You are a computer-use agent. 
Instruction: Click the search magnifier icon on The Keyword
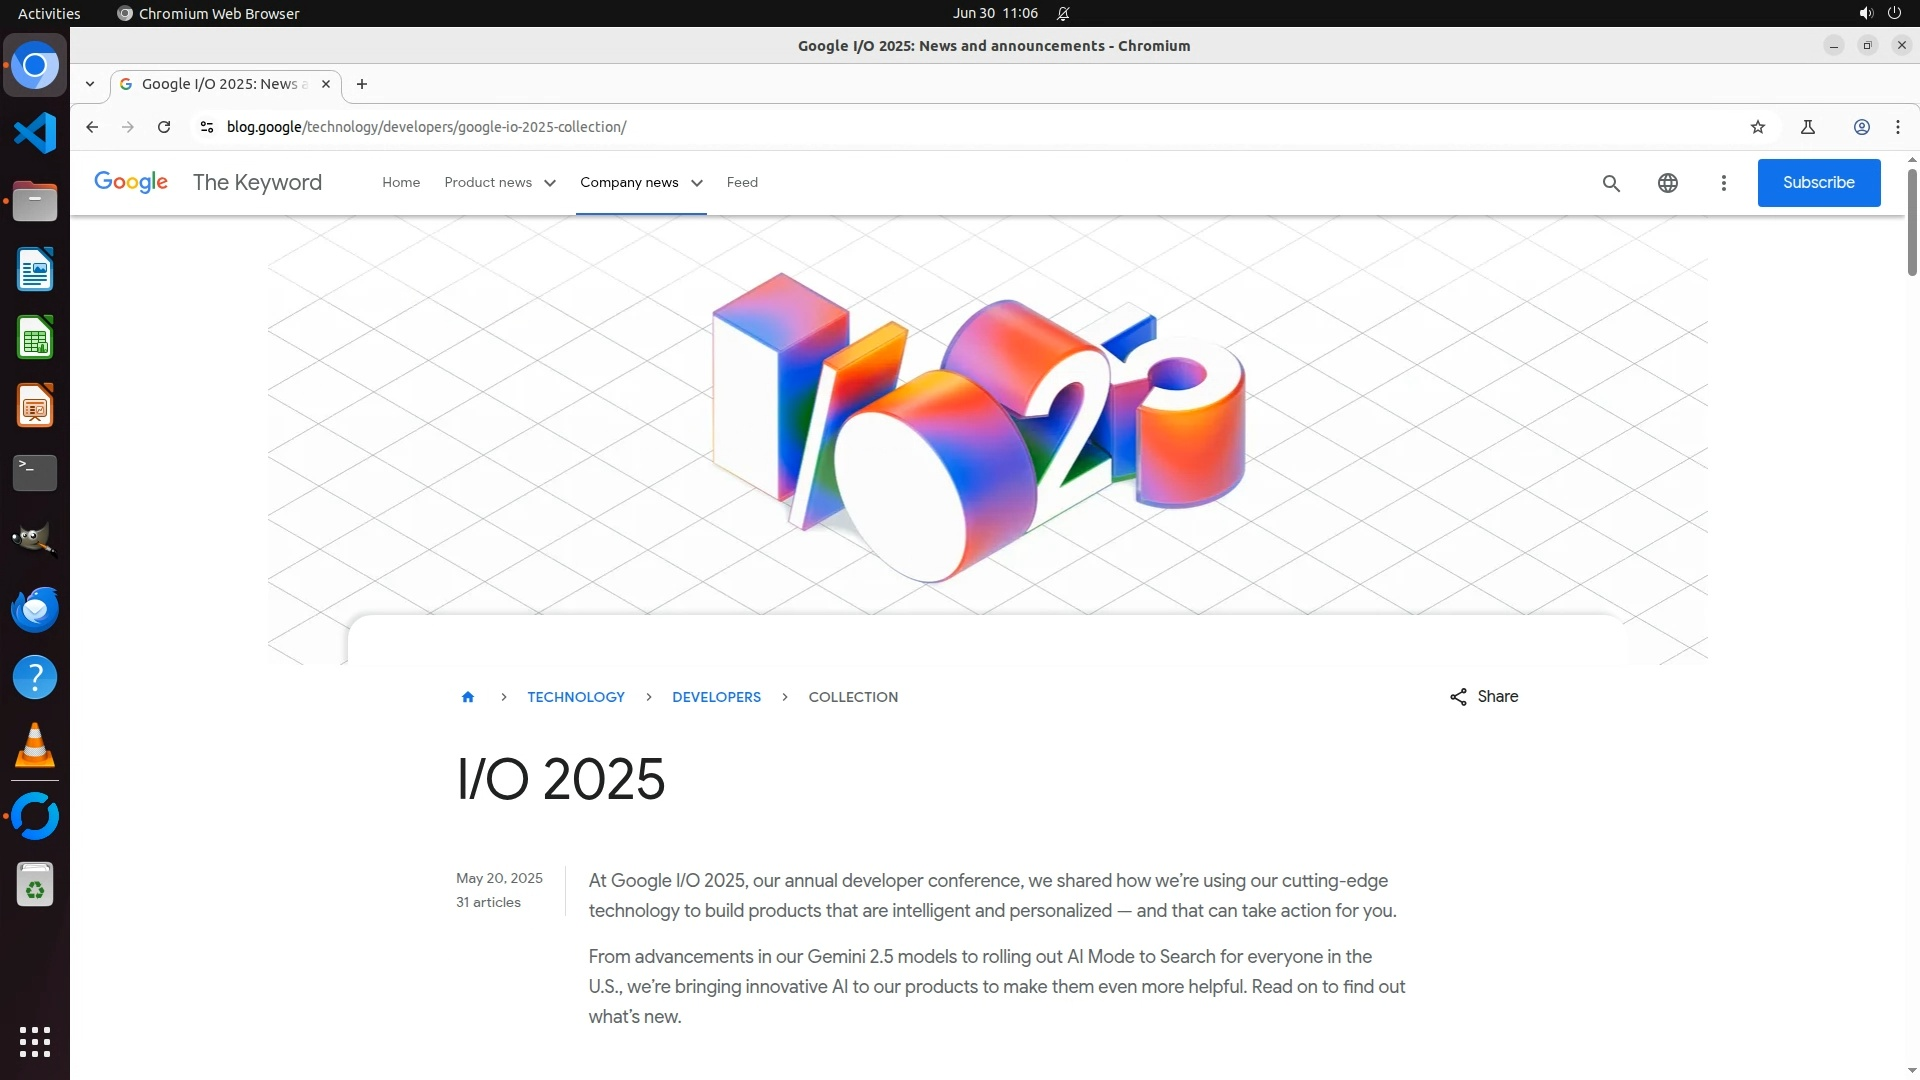click(x=1611, y=183)
